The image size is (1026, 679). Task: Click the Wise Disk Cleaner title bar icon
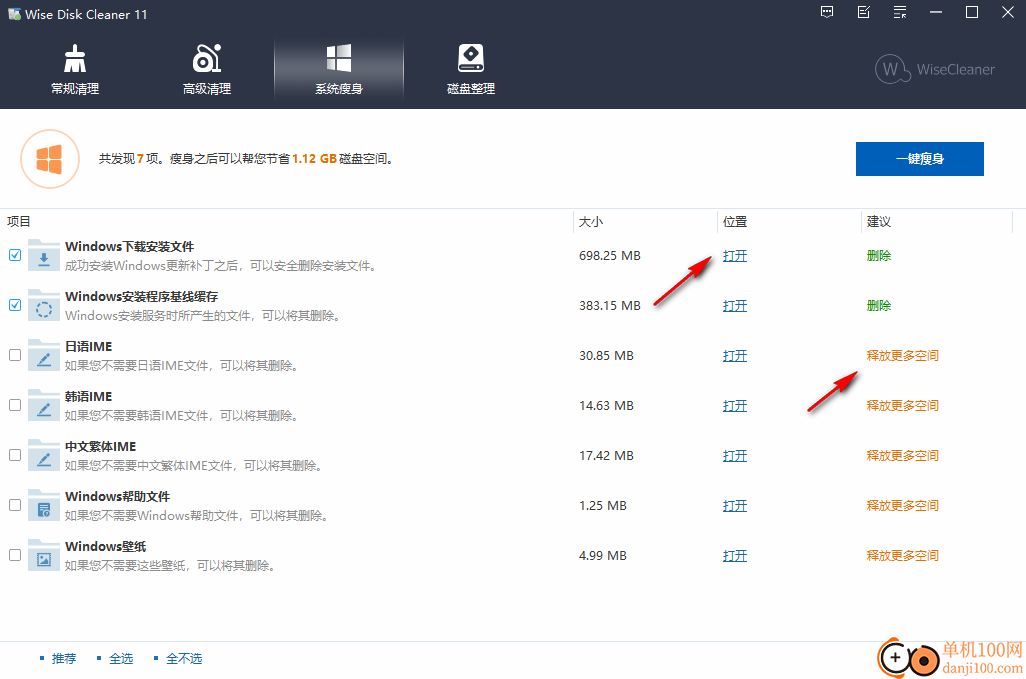click(14, 14)
